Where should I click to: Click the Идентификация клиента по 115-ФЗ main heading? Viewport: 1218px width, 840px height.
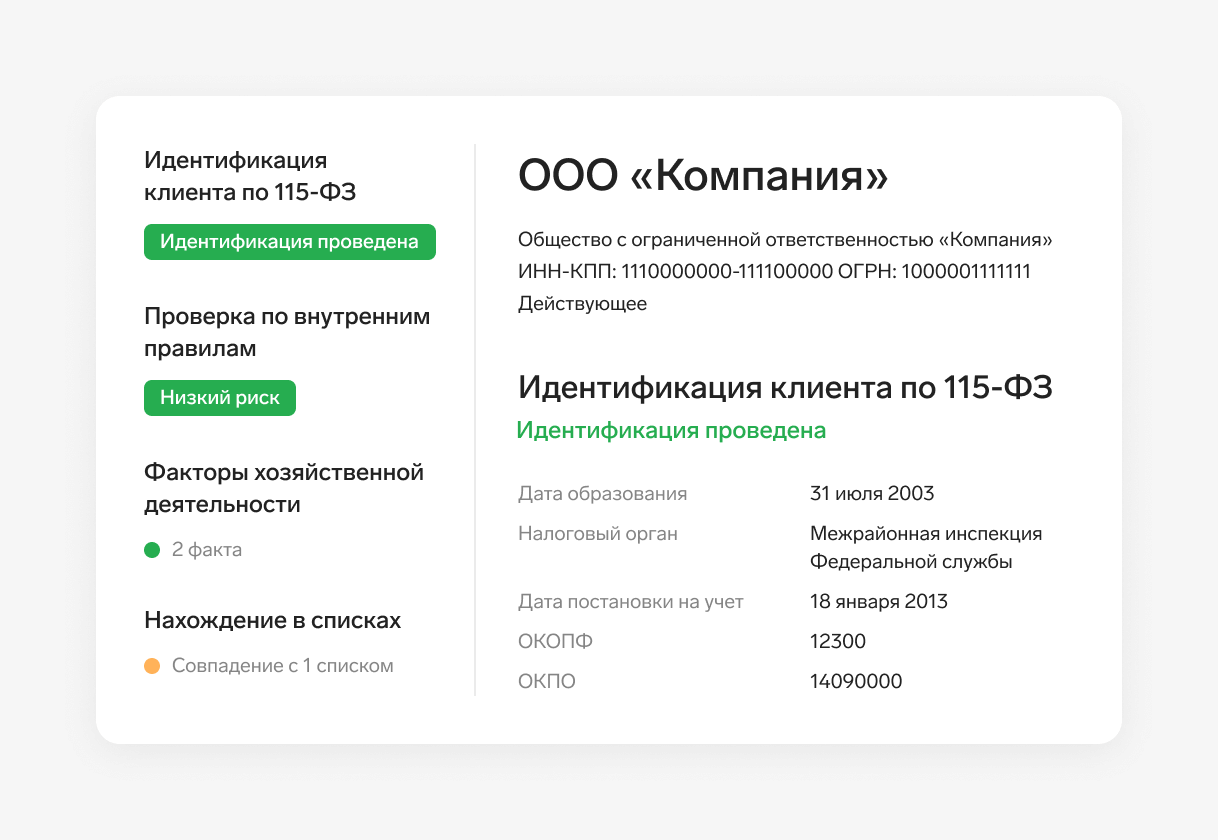pos(785,387)
